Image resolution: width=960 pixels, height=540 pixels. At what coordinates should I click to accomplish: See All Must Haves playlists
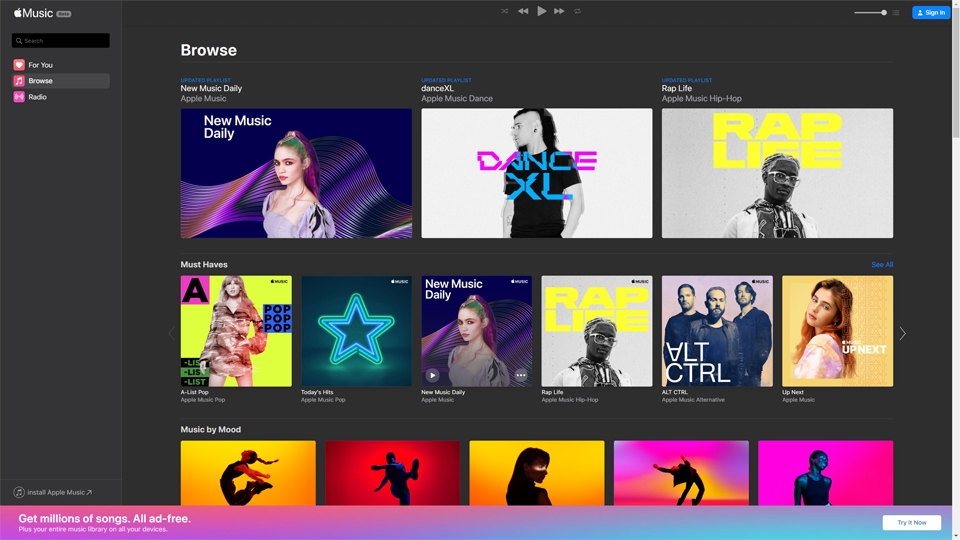882,264
